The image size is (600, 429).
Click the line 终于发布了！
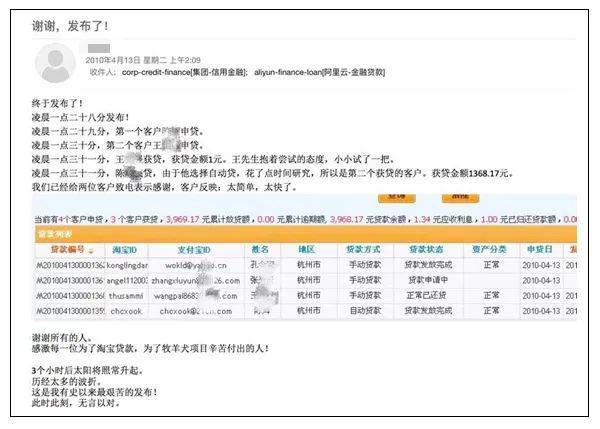point(57,103)
